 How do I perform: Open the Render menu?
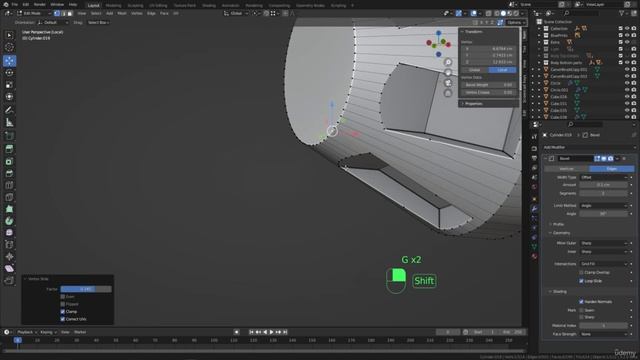click(x=40, y=4)
